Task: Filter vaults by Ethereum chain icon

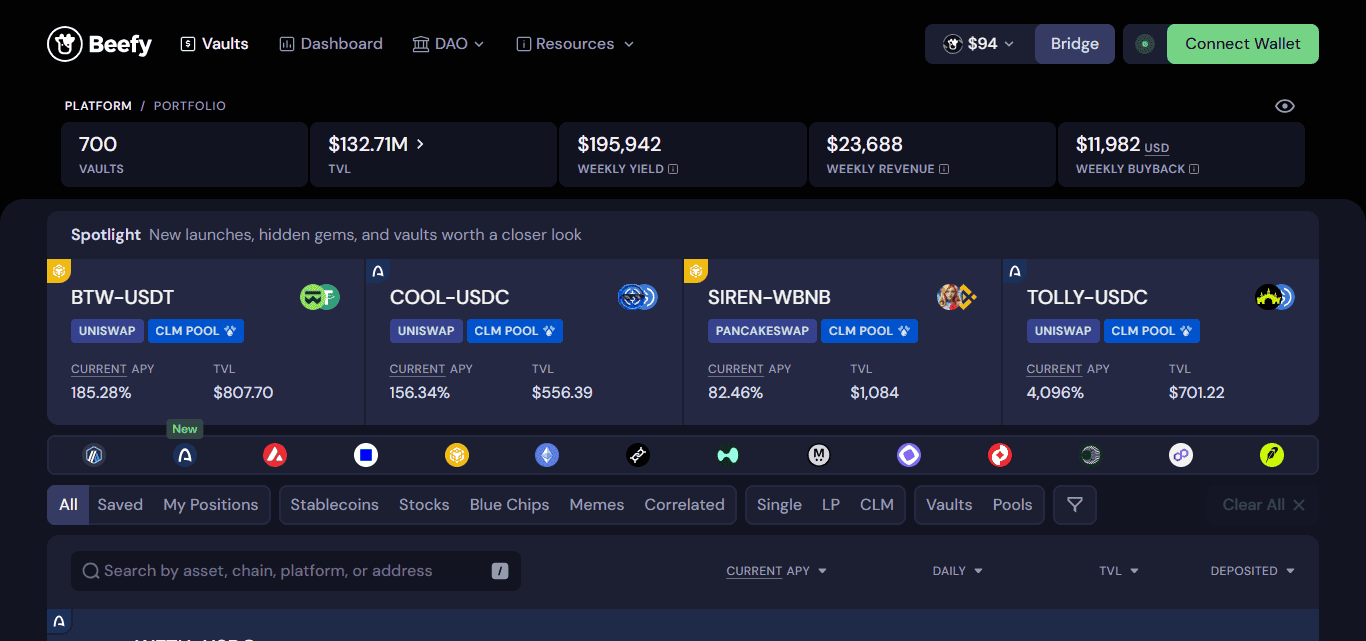Action: [x=547, y=455]
